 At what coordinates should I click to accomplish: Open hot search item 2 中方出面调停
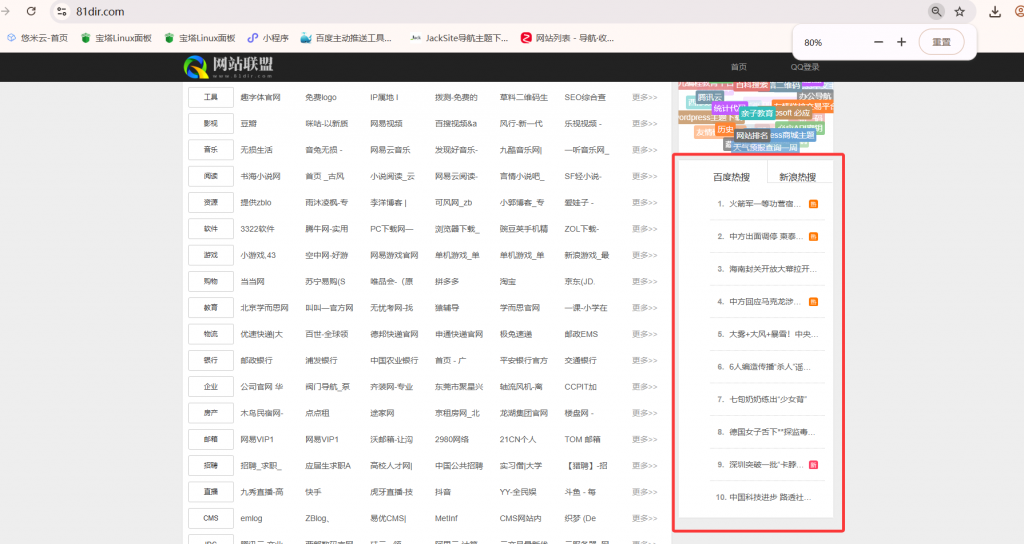tap(767, 236)
